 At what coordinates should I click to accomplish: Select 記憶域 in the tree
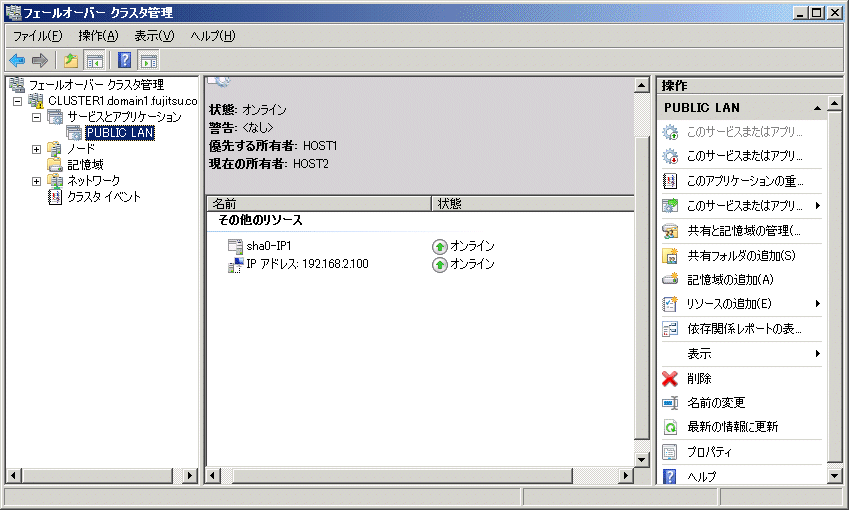tap(85, 165)
